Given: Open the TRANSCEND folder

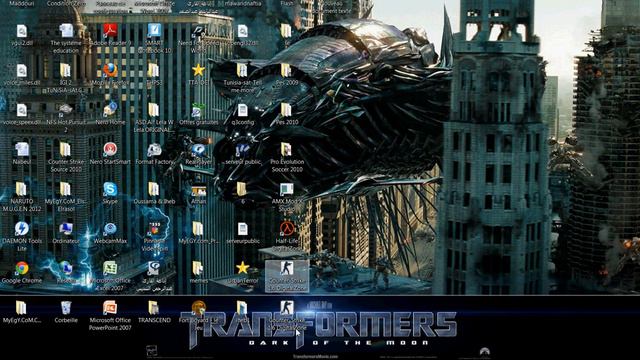Looking at the screenshot, I should 153,308.
